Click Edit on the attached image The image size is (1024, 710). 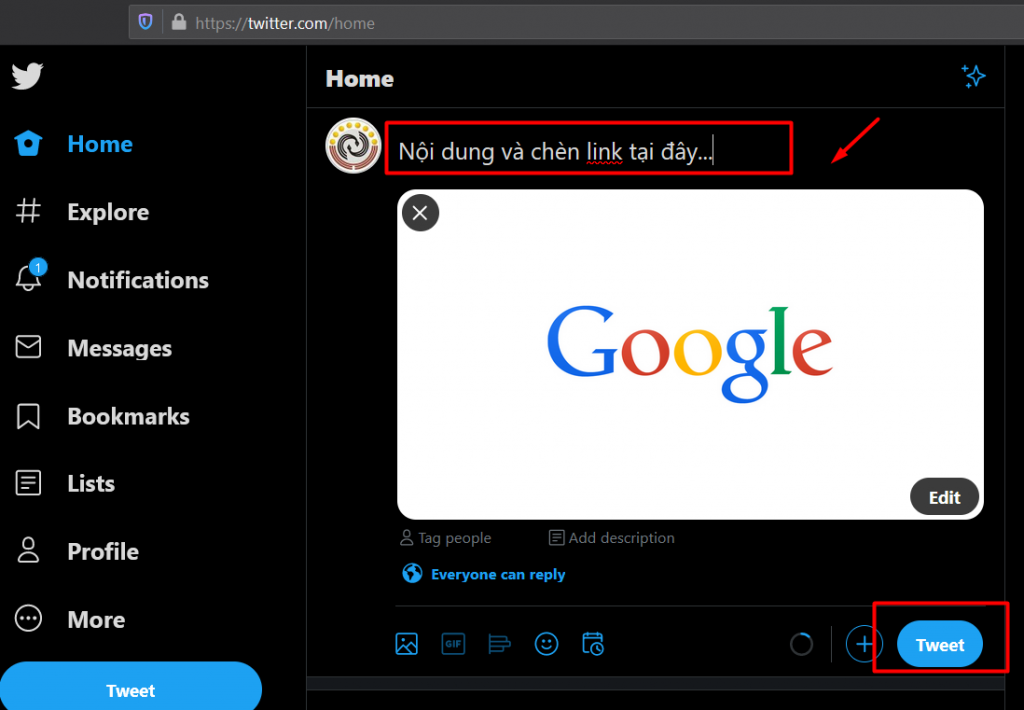pos(944,497)
